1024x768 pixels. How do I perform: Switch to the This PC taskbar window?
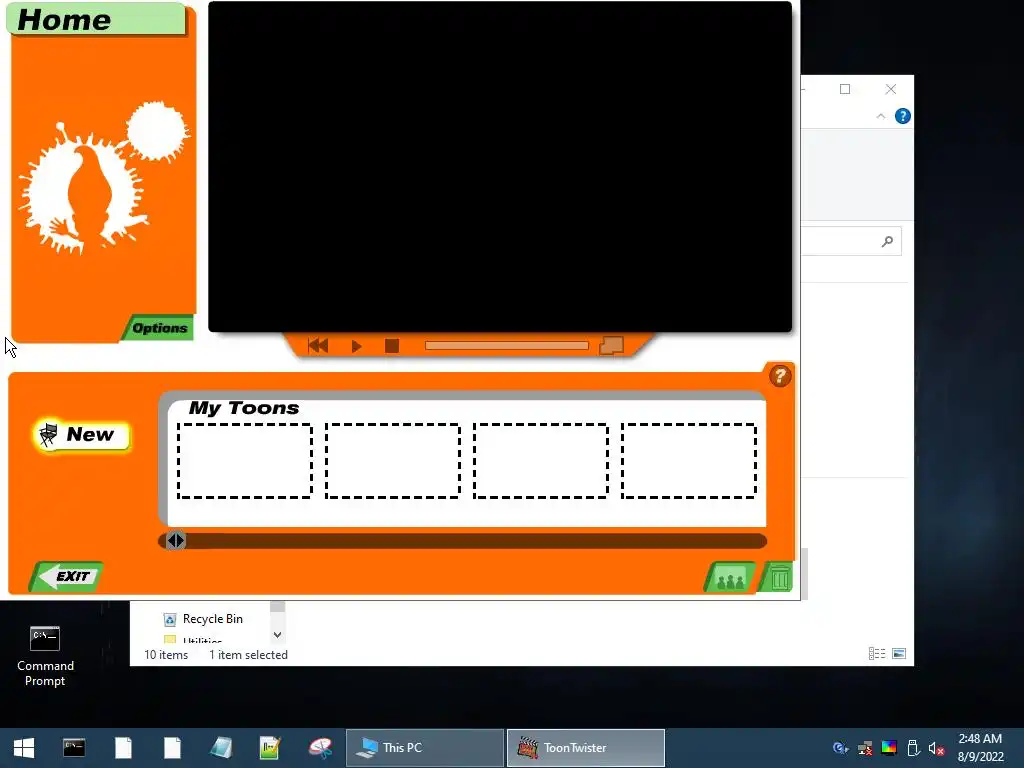pyautogui.click(x=424, y=748)
